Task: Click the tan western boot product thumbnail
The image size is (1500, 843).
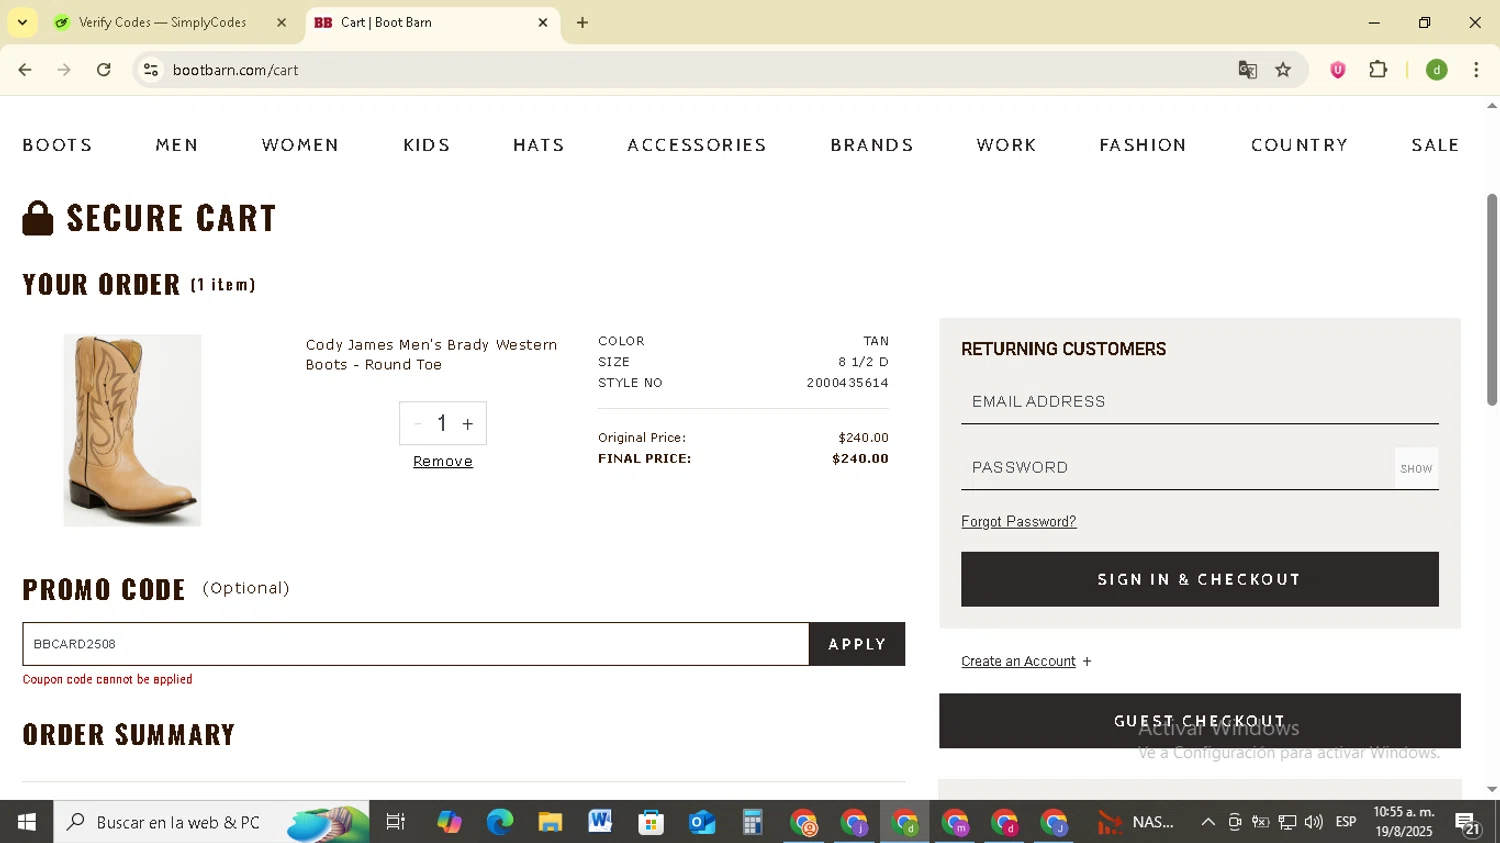Action: coord(132,430)
